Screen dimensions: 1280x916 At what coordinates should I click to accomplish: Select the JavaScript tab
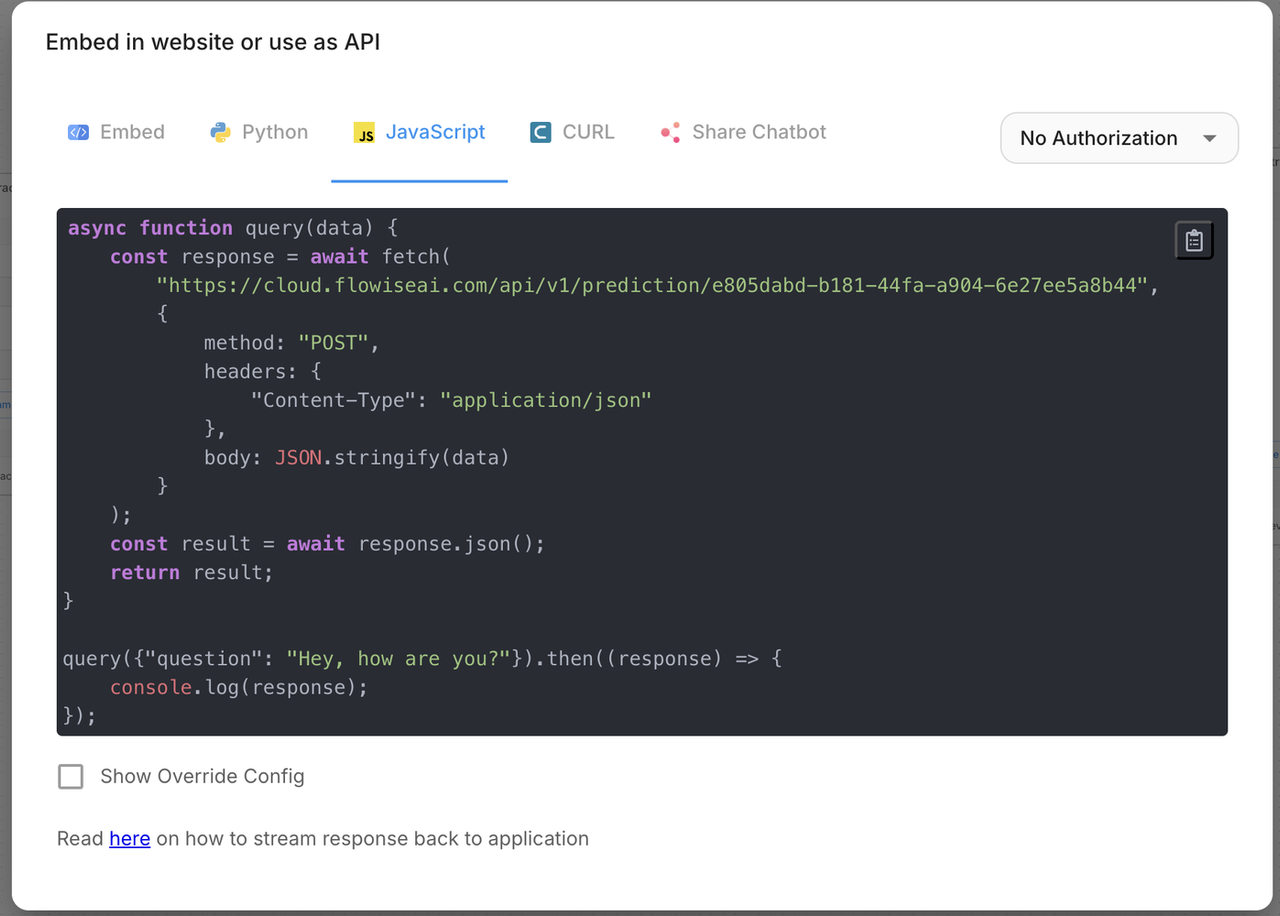point(420,133)
